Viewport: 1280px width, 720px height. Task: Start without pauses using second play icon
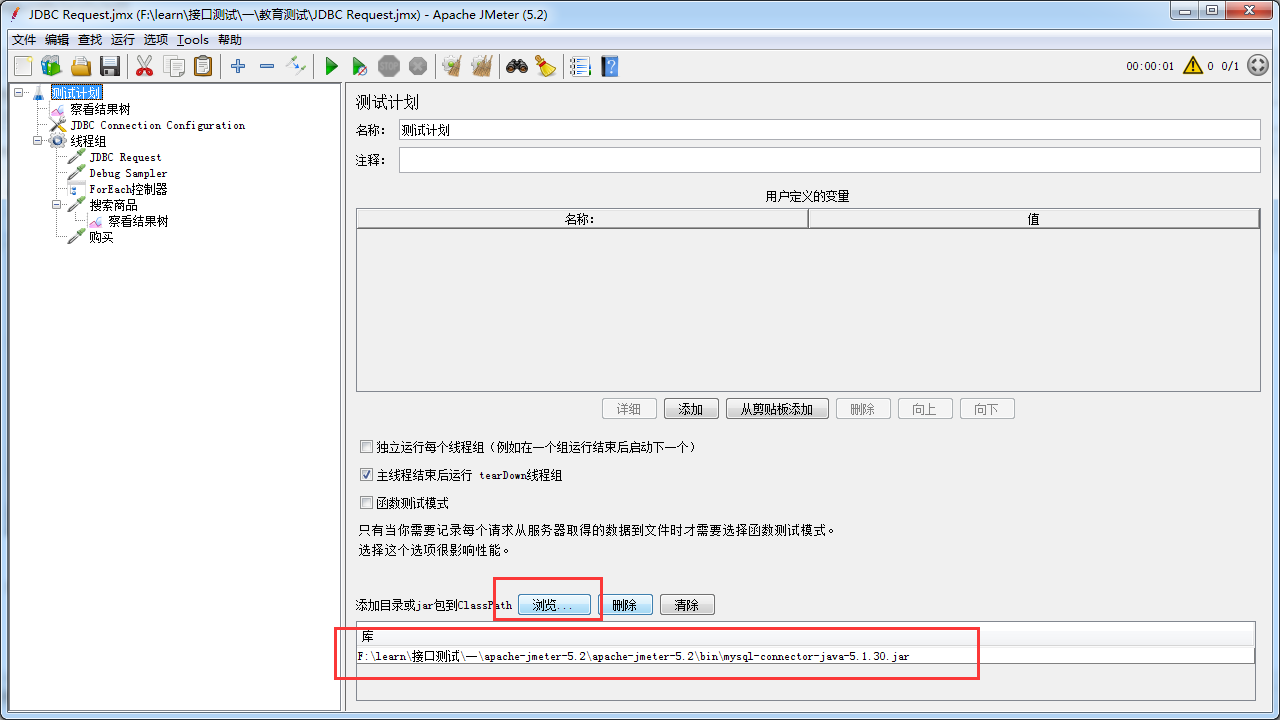tap(360, 66)
